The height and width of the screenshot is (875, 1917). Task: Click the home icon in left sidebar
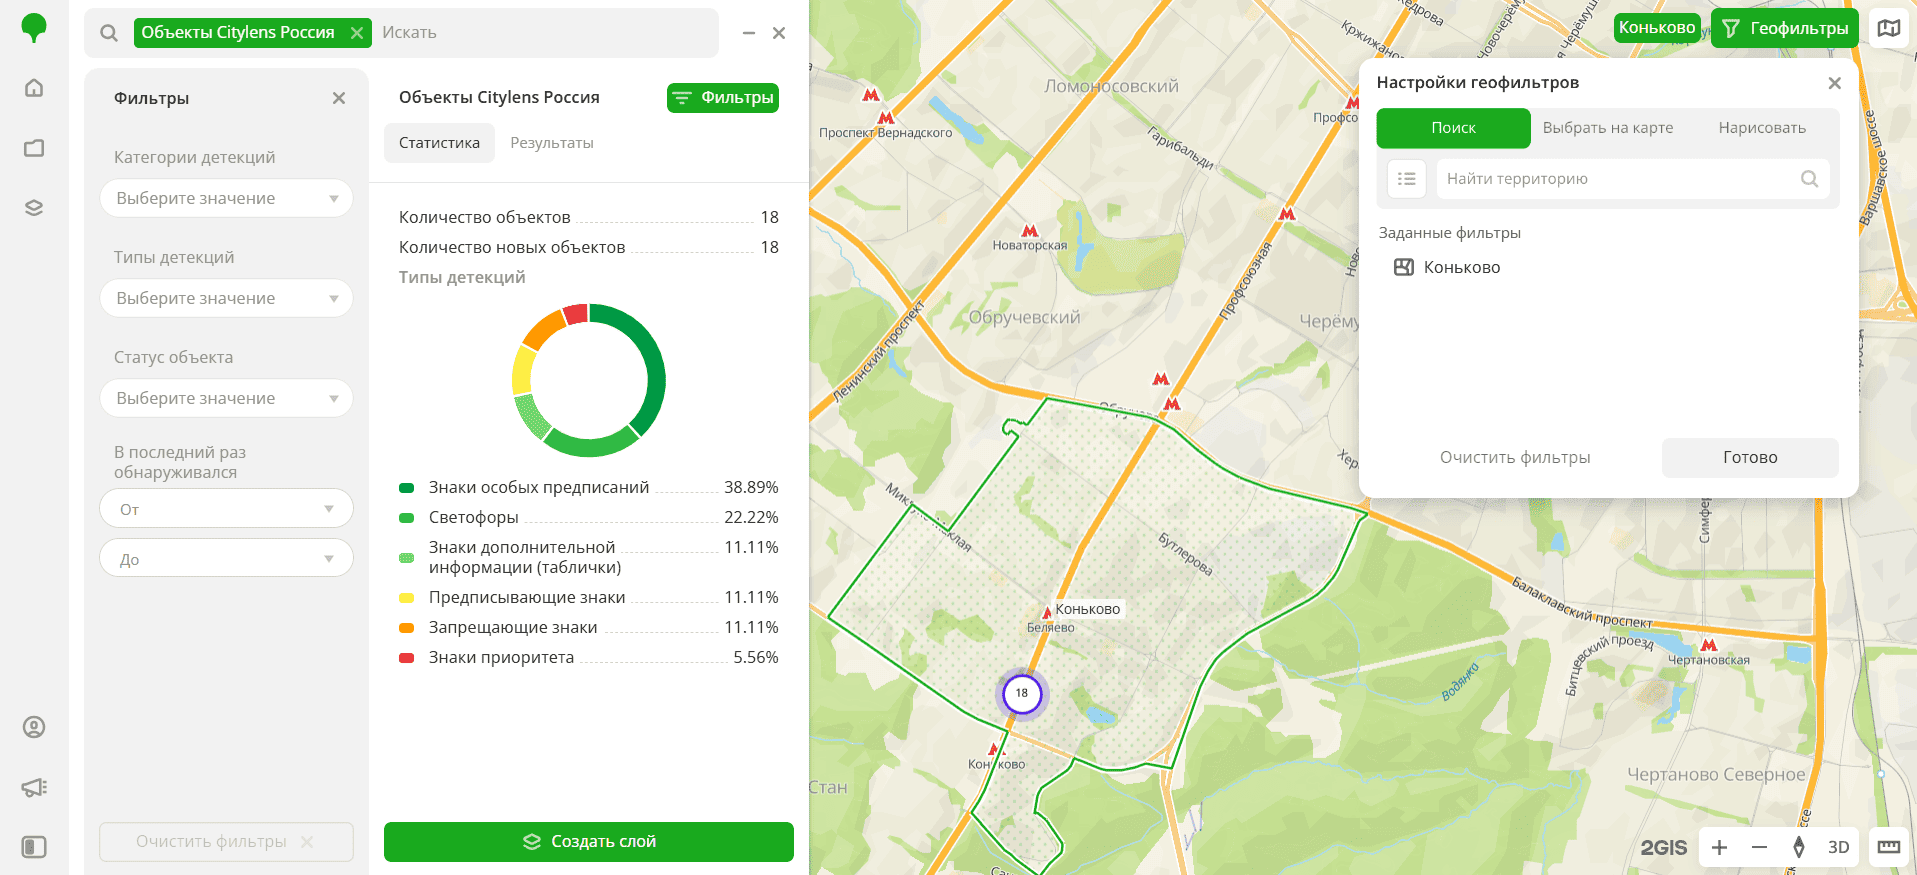tap(34, 88)
